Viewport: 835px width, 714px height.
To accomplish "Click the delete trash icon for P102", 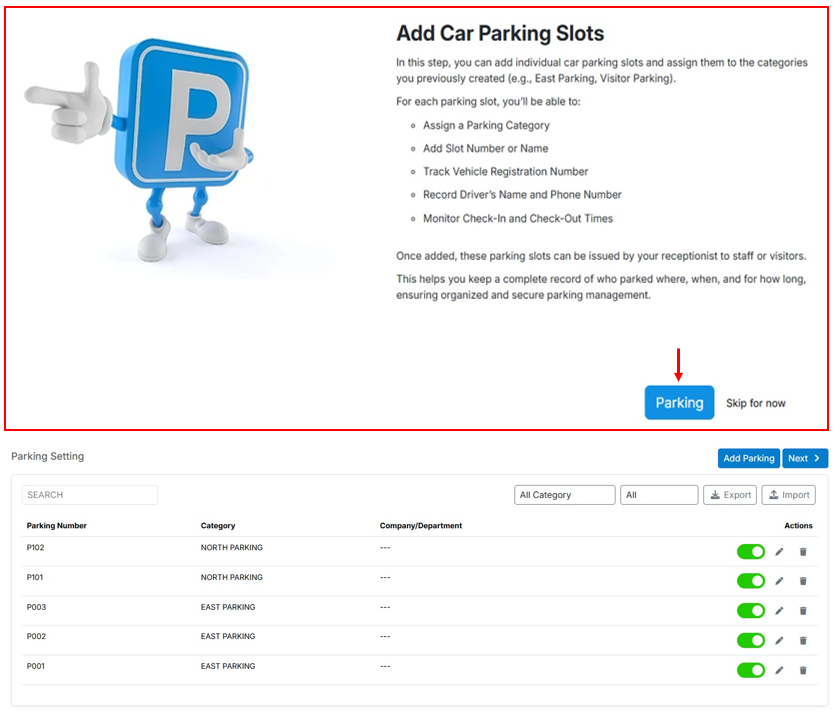I will click(802, 552).
